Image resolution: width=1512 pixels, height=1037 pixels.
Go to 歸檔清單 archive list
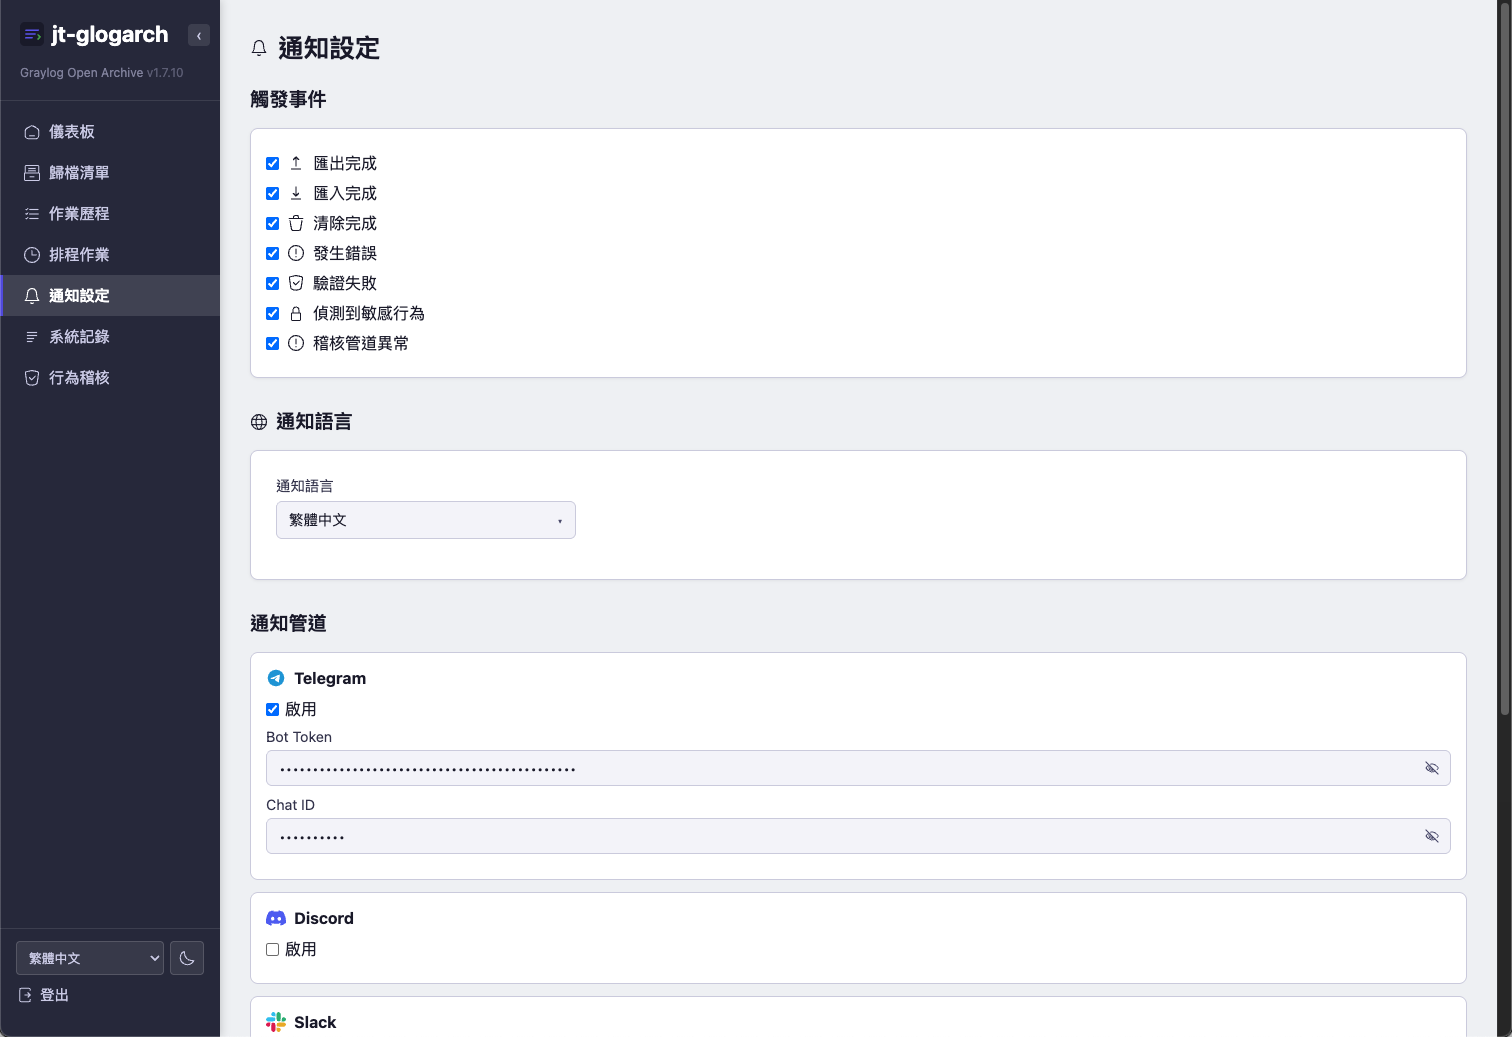(110, 173)
